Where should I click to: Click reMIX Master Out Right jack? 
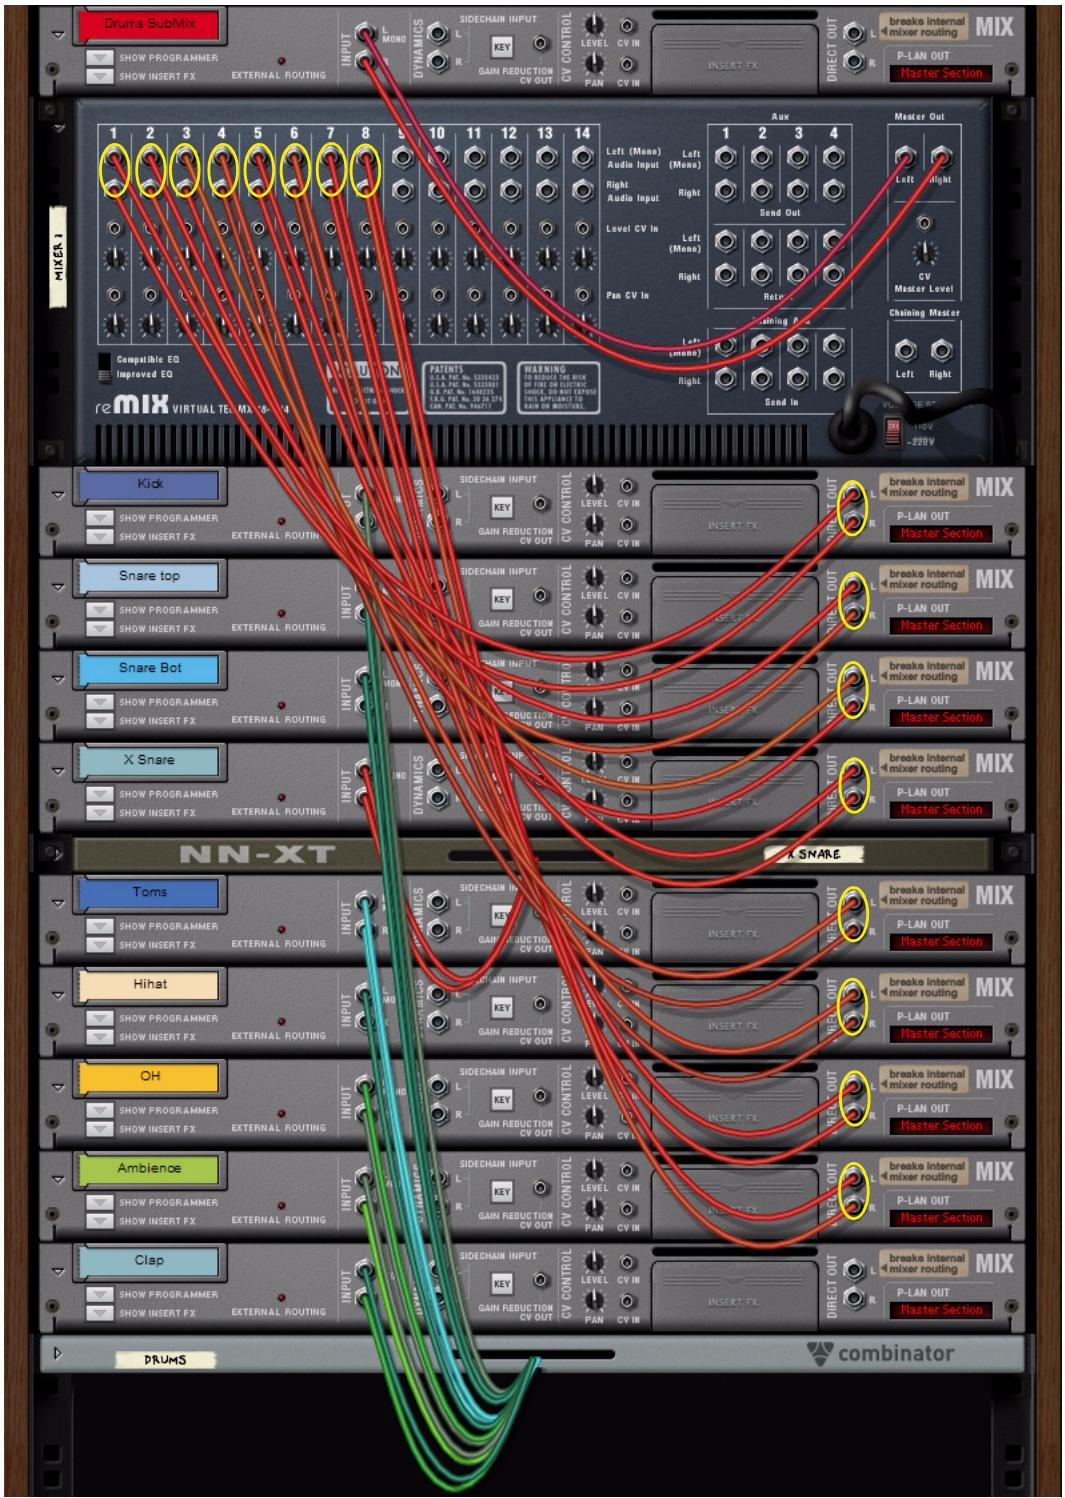tap(941, 157)
